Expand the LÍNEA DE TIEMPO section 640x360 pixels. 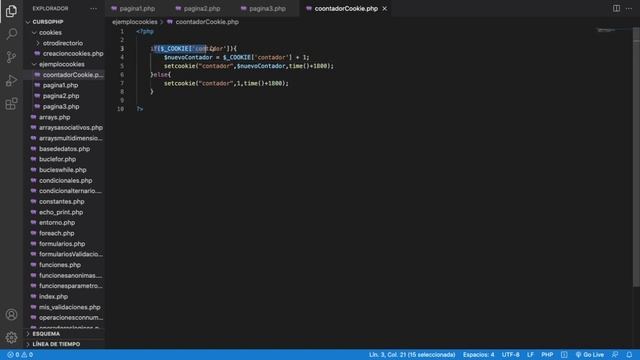pyautogui.click(x=56, y=344)
